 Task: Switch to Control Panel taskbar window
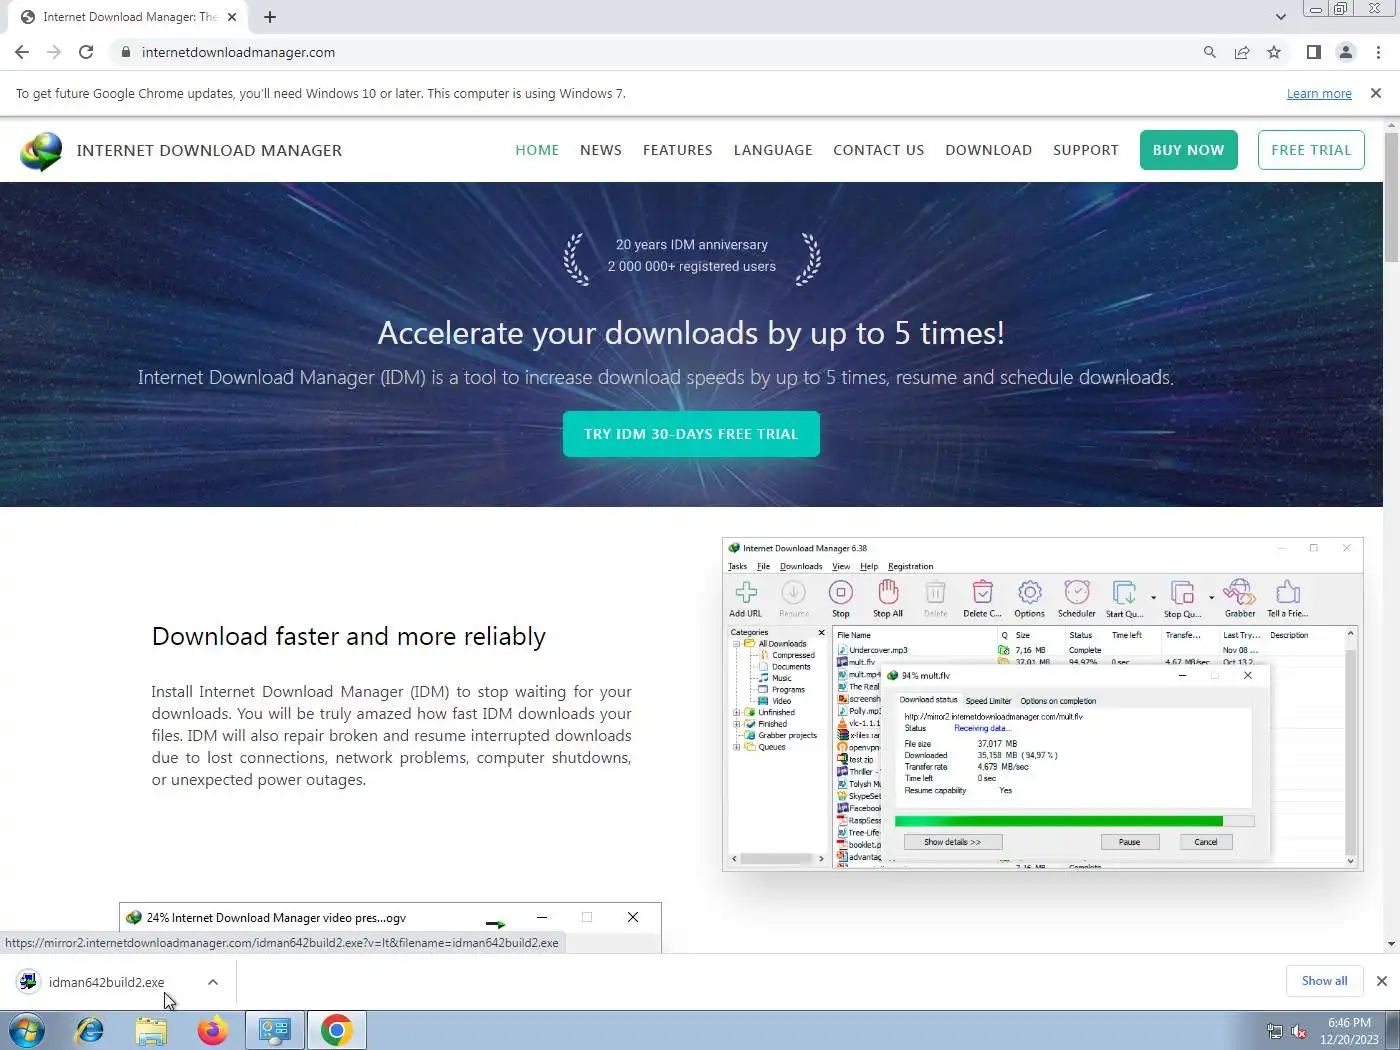pos(275,1030)
